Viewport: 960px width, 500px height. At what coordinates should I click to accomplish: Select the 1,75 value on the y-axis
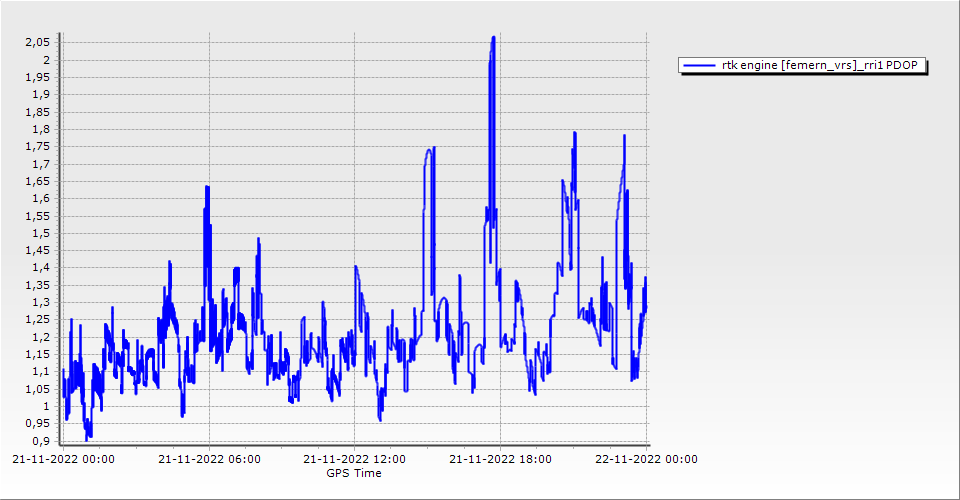37,147
